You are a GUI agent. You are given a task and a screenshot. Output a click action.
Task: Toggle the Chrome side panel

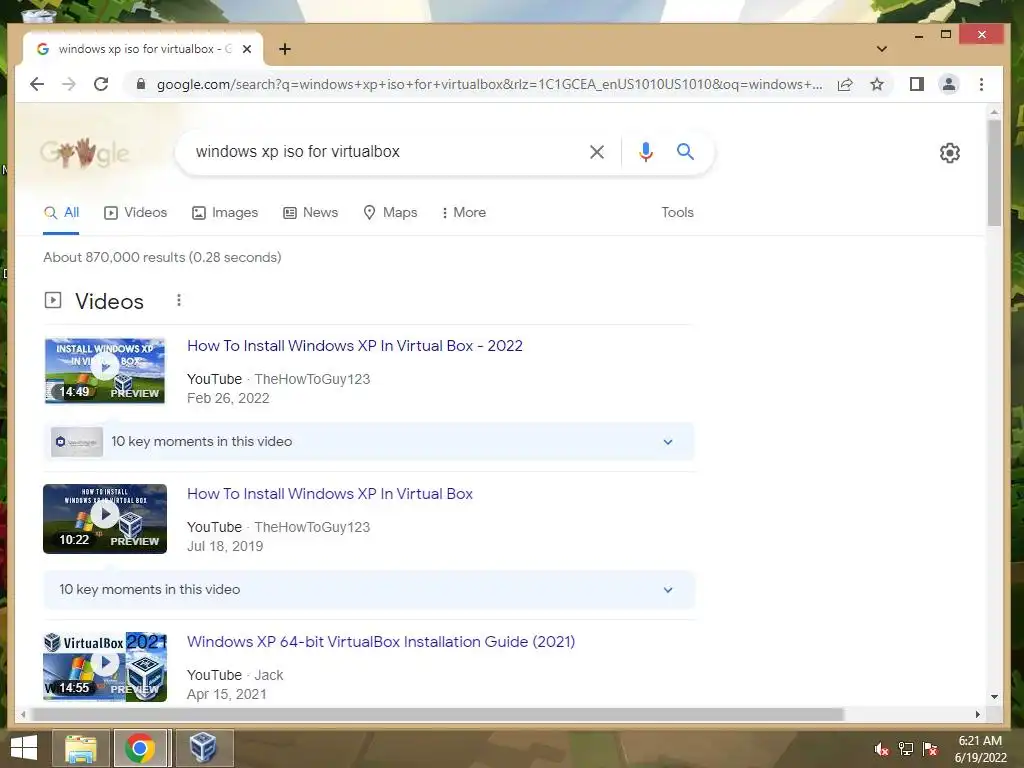(x=917, y=84)
